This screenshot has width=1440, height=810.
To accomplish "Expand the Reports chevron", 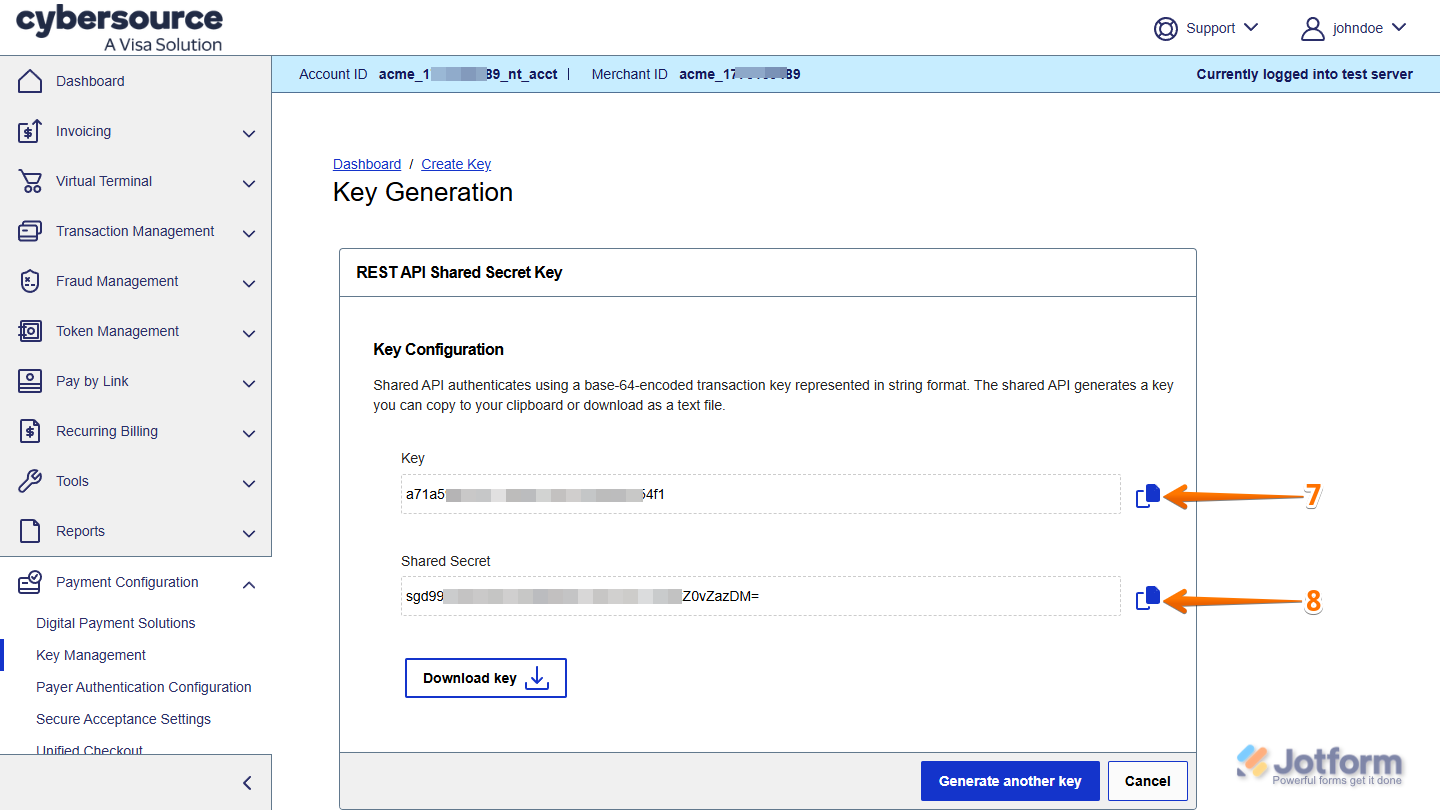I will pos(249,533).
